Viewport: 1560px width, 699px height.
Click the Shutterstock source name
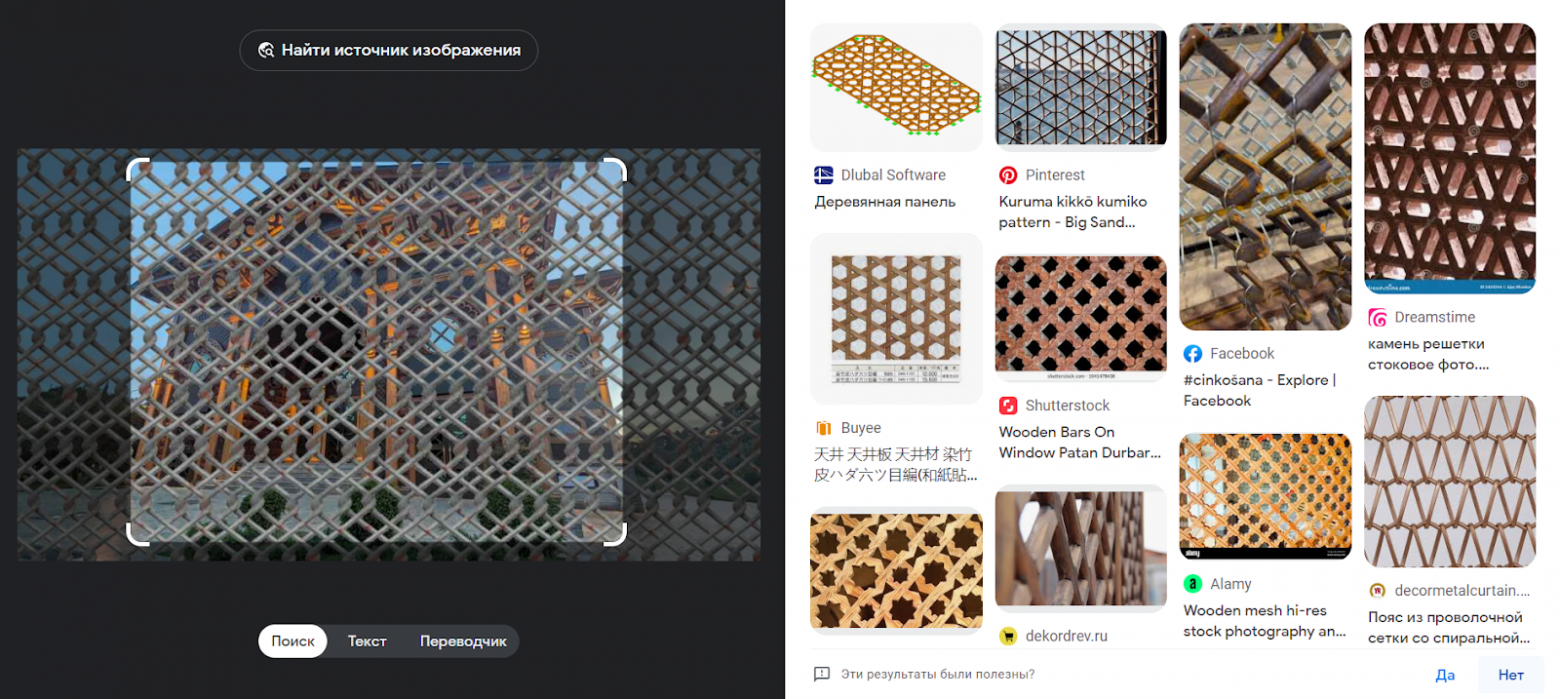click(1067, 405)
